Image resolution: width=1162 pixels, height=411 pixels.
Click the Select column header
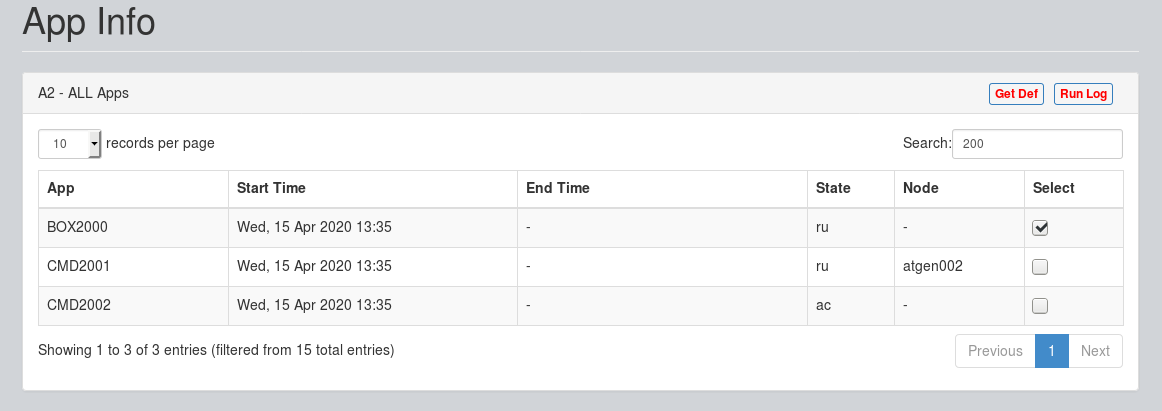(1074, 189)
